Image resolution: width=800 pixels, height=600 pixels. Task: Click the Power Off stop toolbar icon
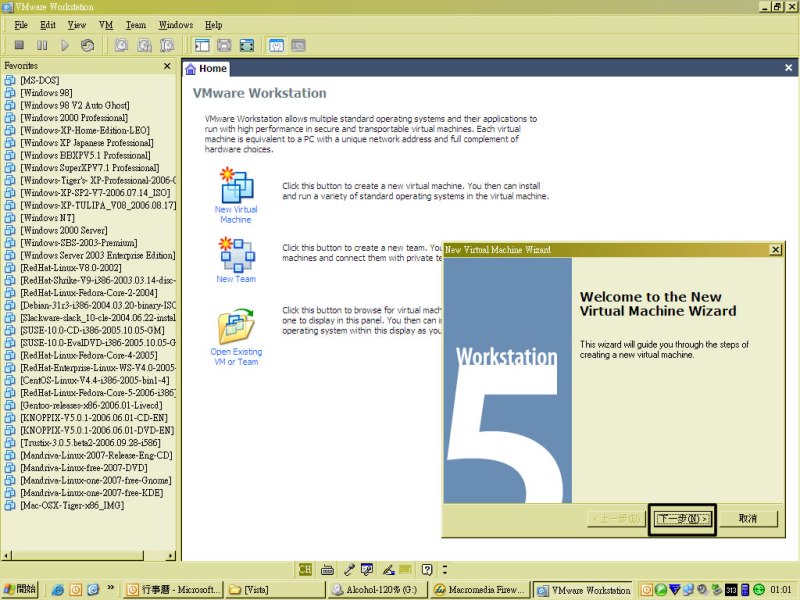tap(19, 45)
